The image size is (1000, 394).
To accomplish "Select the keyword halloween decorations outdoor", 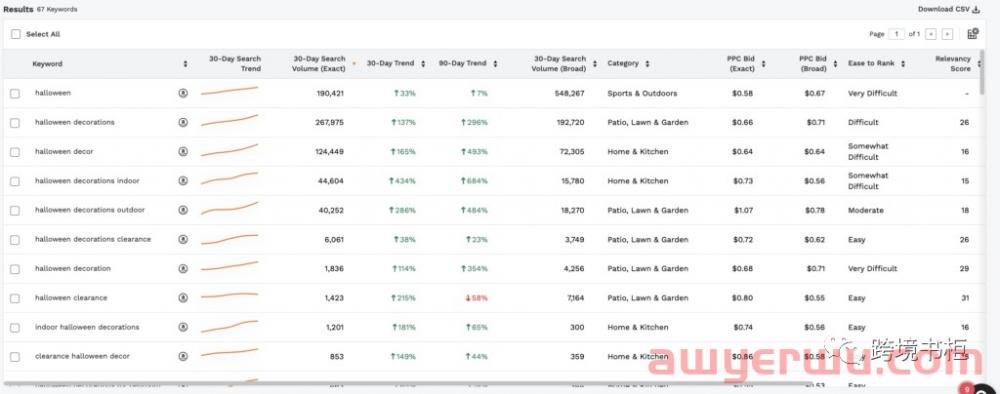I will click(90, 210).
